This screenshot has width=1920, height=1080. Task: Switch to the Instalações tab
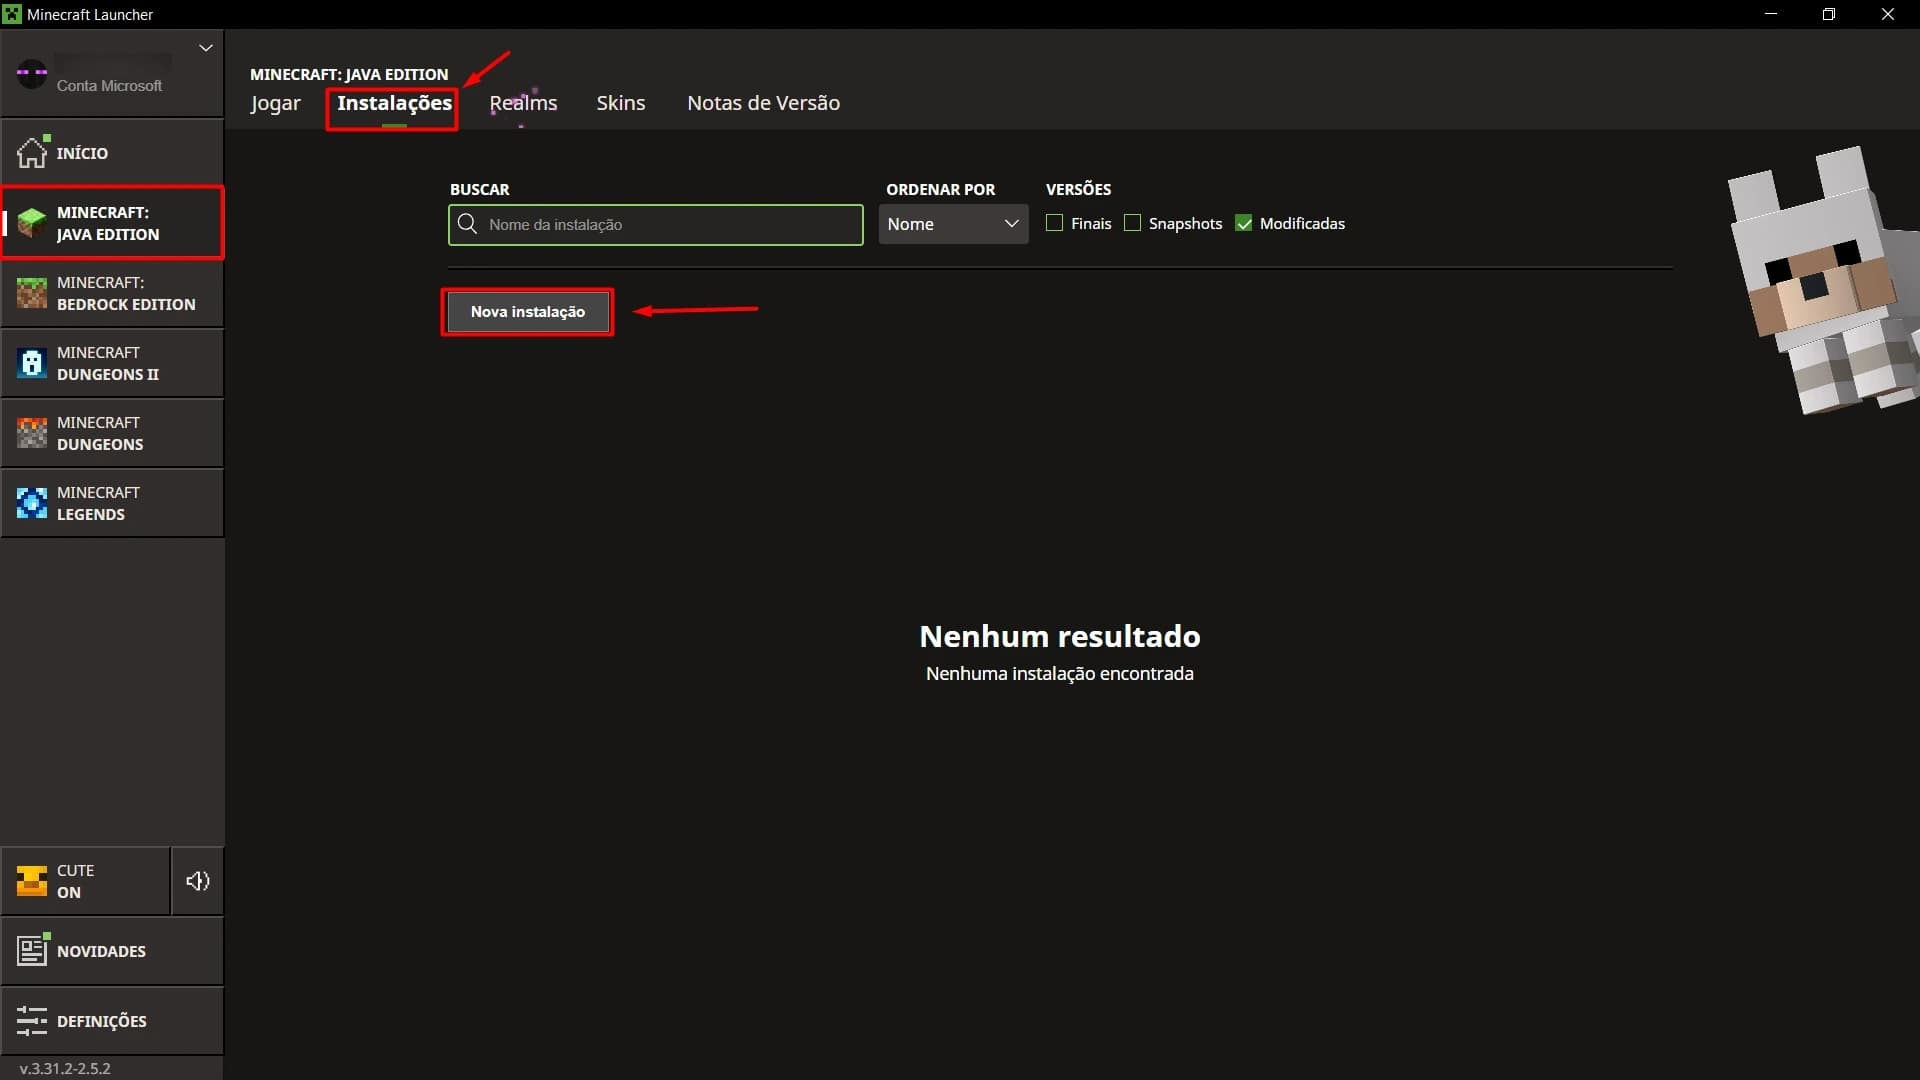[x=392, y=102]
